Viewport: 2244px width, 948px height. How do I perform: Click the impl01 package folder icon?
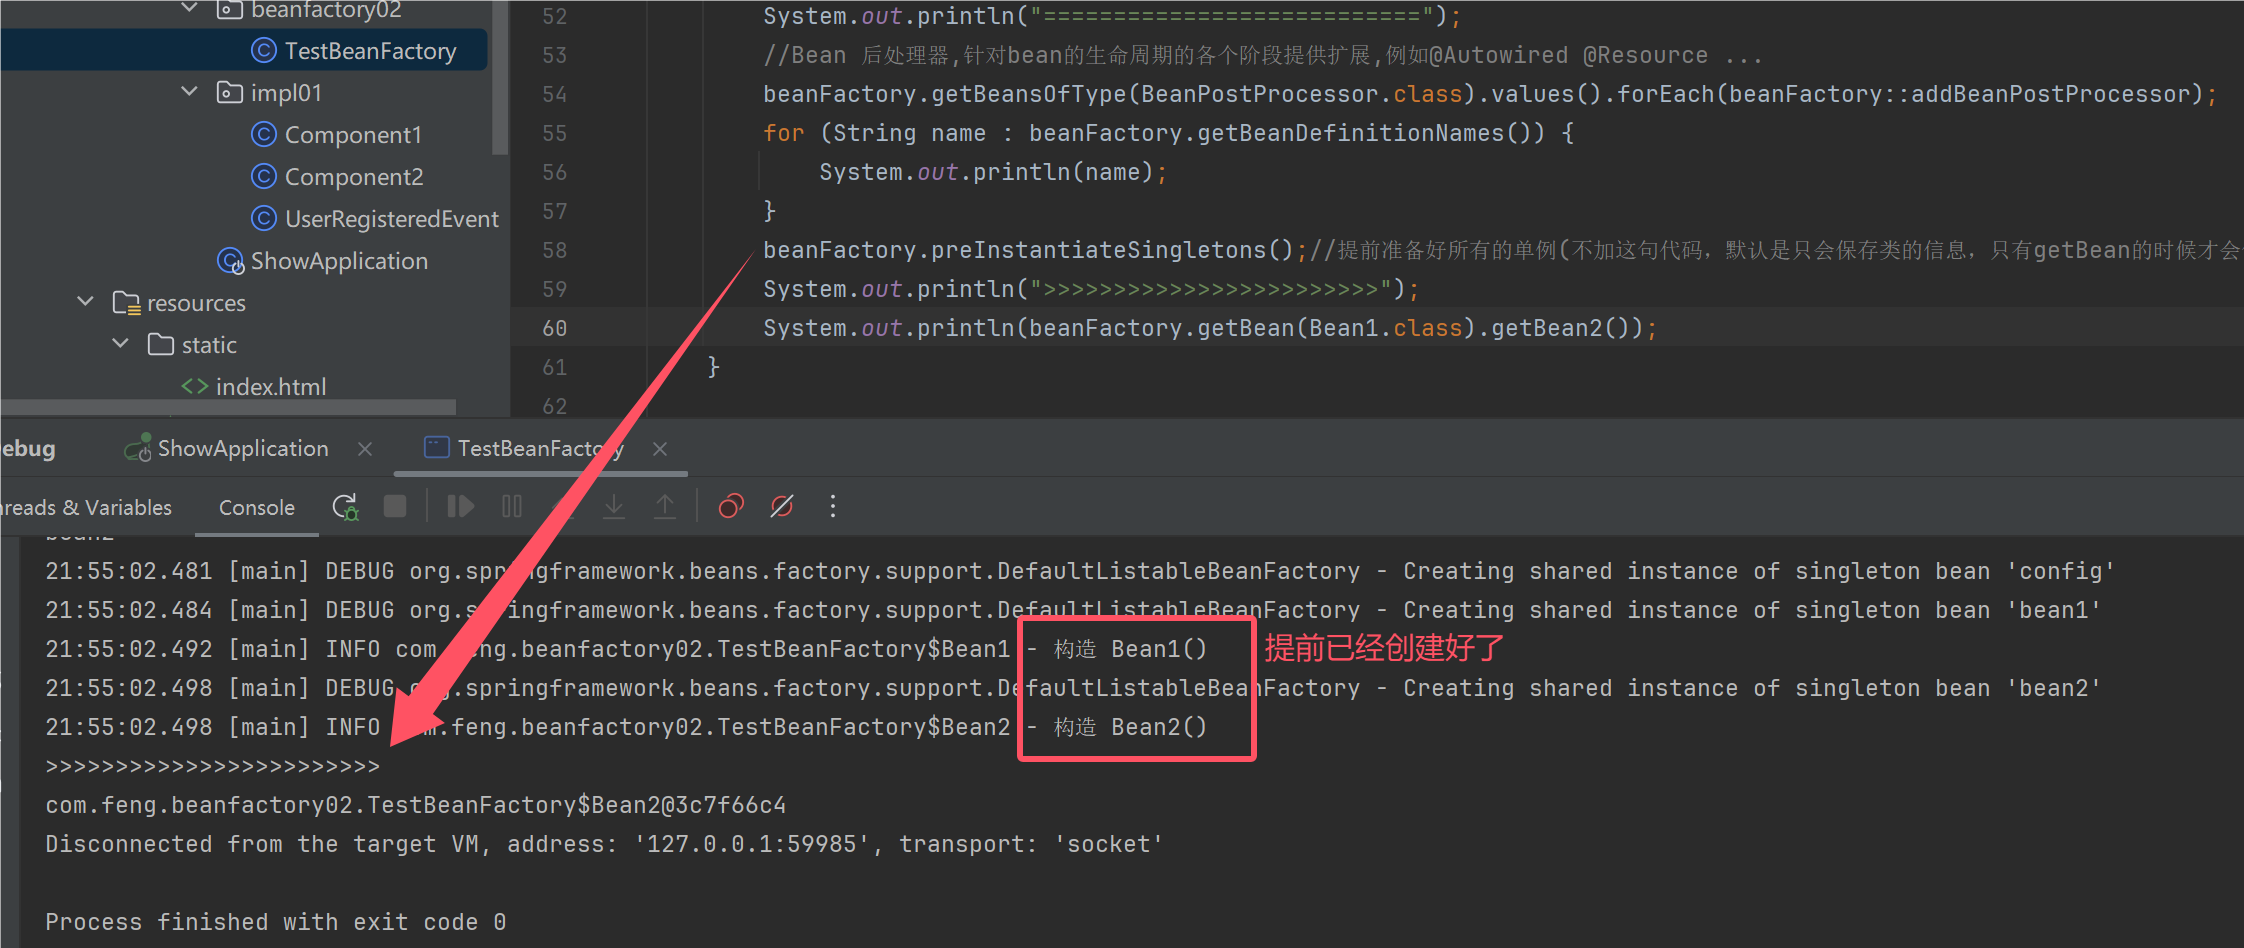pyautogui.click(x=230, y=93)
